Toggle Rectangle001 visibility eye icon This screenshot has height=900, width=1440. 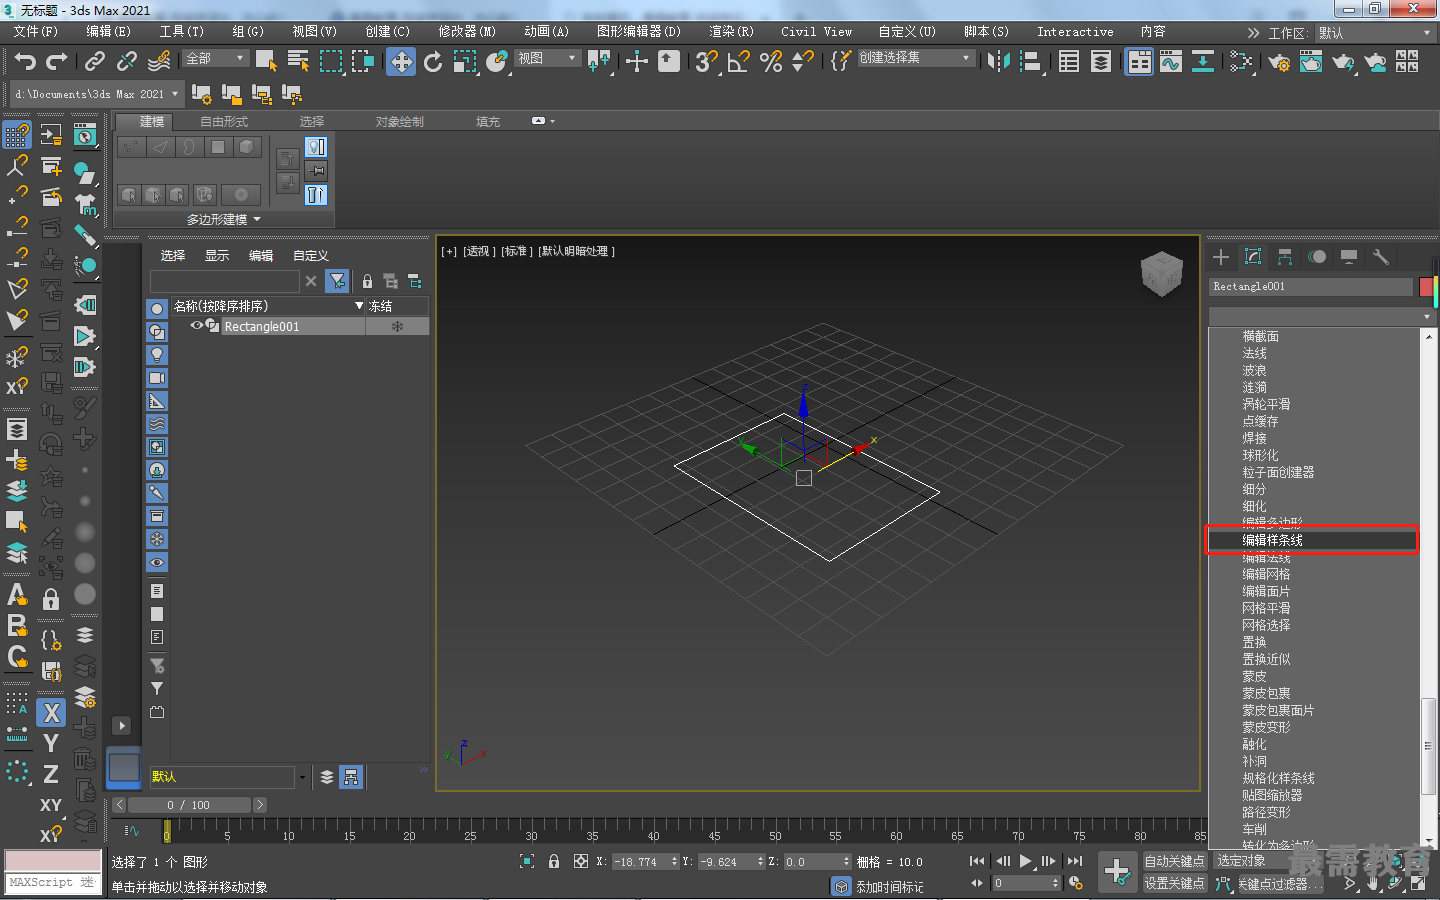coord(197,326)
